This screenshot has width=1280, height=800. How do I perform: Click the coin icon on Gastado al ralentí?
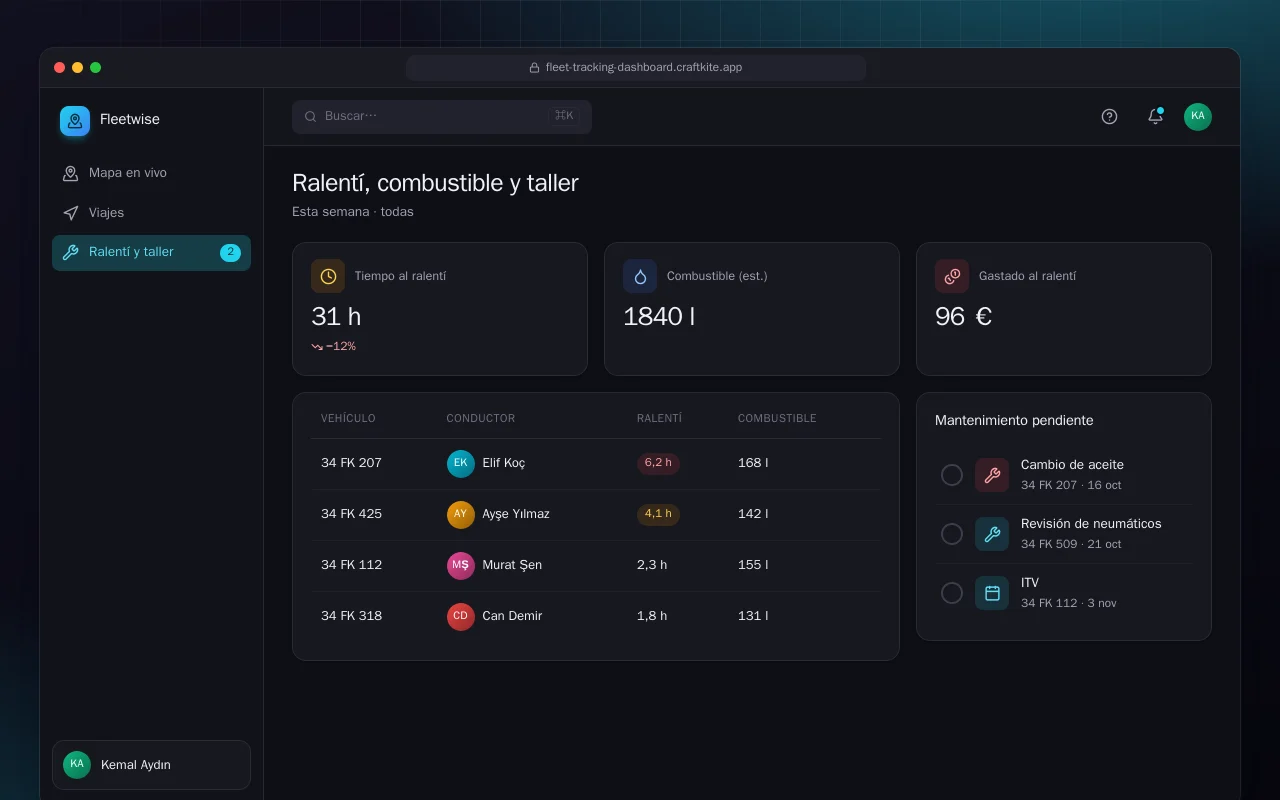952,276
